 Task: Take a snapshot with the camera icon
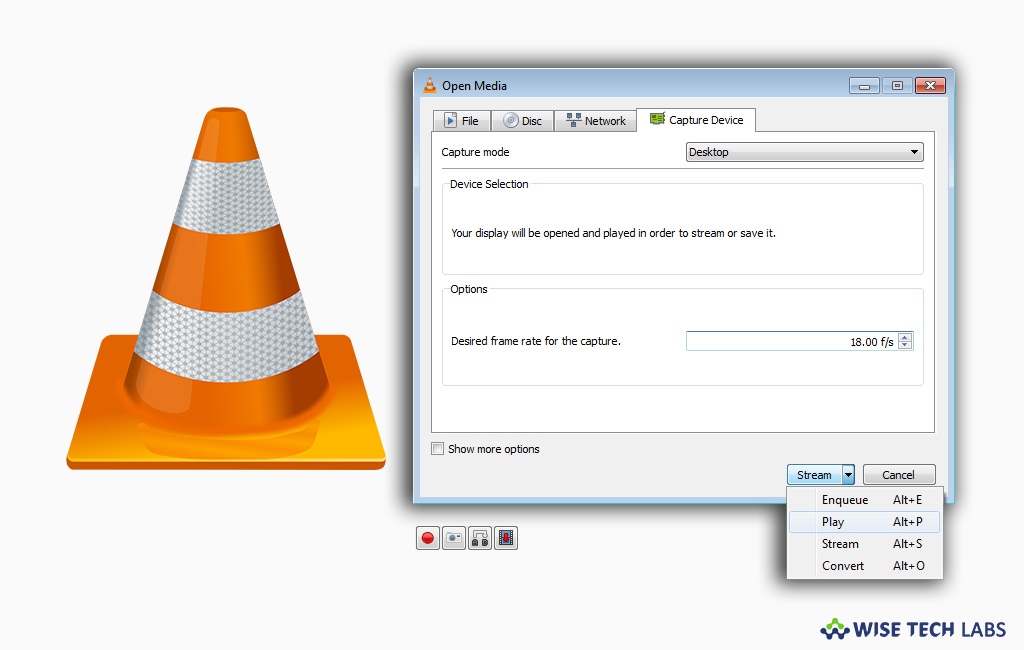tap(454, 538)
